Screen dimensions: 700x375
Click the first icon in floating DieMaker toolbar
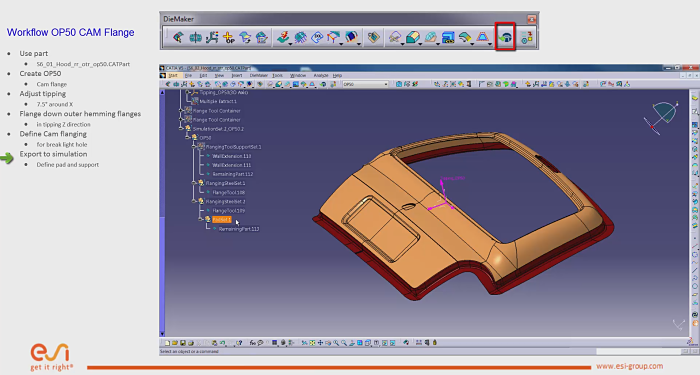(x=178, y=37)
